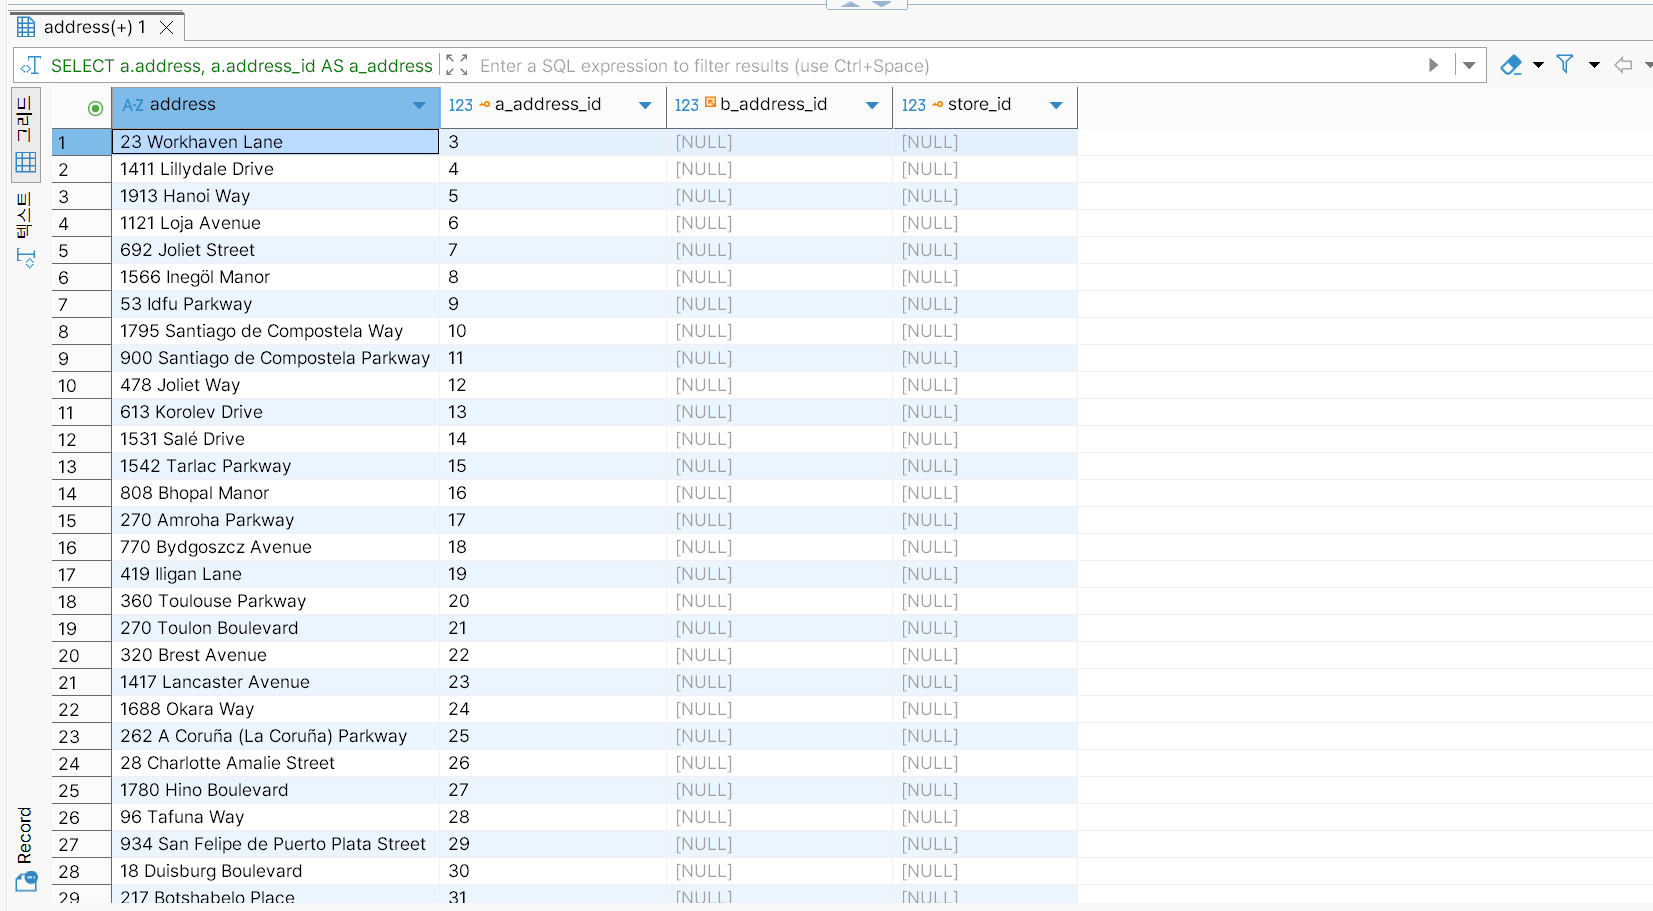Click the expand filter panel icon
Viewport: 1653px width, 911px height.
(456, 65)
